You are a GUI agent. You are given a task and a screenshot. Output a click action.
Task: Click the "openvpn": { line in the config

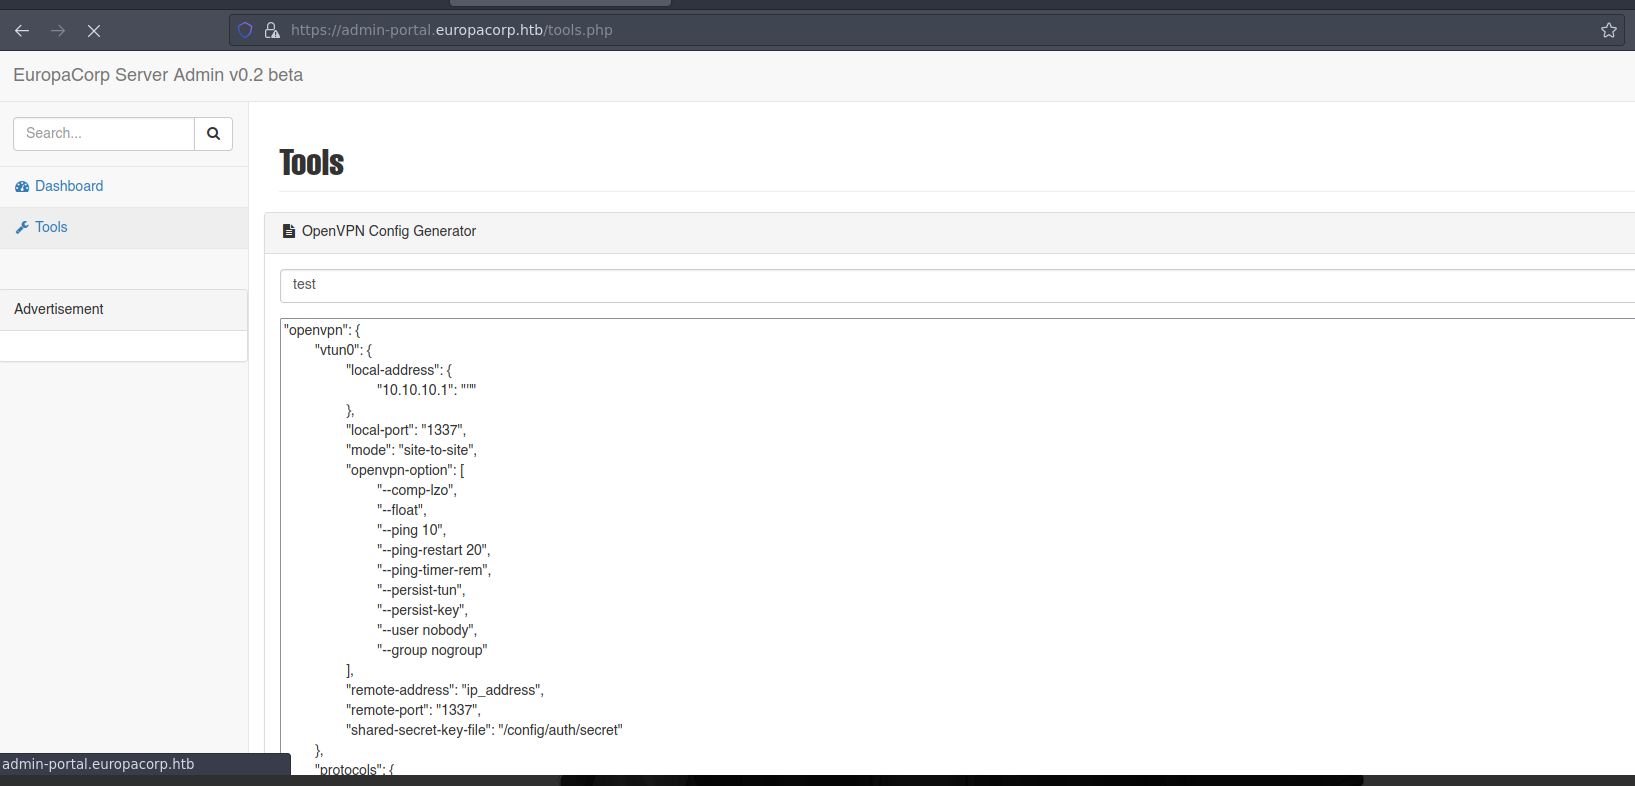coord(322,330)
